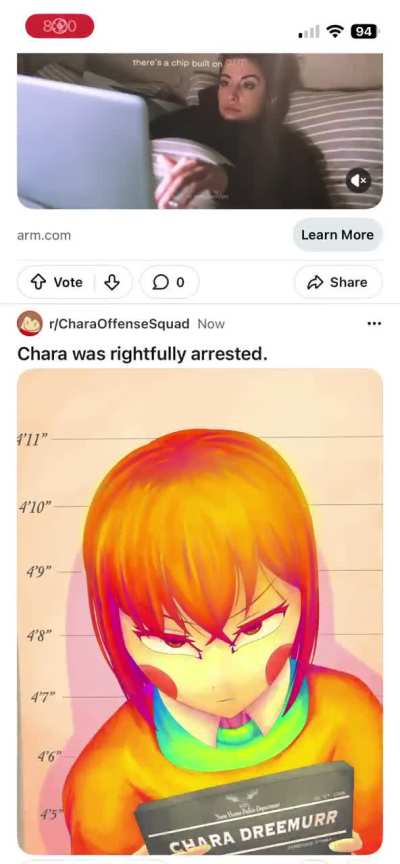Click the Learn More button

(x=337, y=235)
